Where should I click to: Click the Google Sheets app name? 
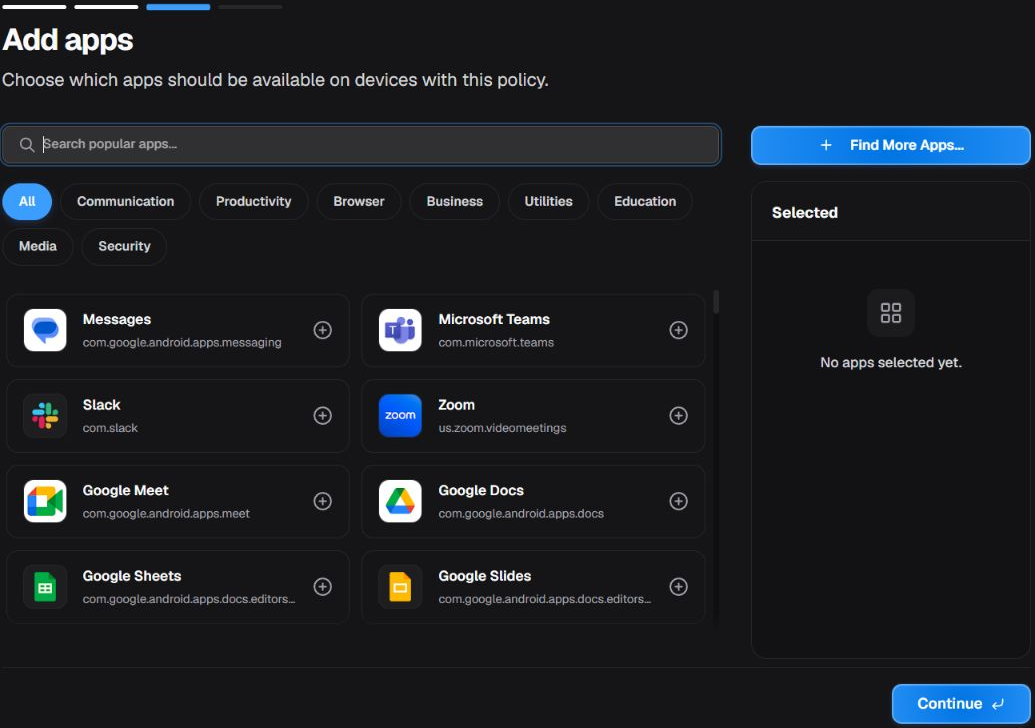pyautogui.click(x=132, y=576)
